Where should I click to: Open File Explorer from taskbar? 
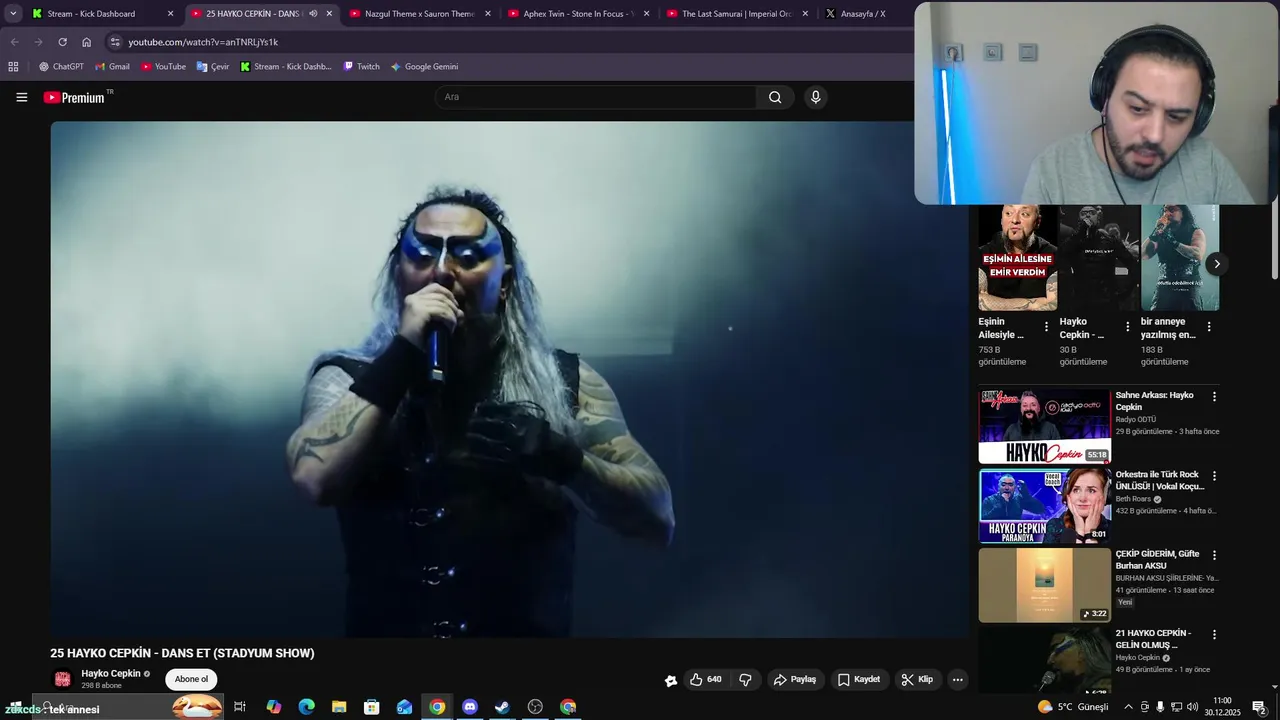pos(339,707)
